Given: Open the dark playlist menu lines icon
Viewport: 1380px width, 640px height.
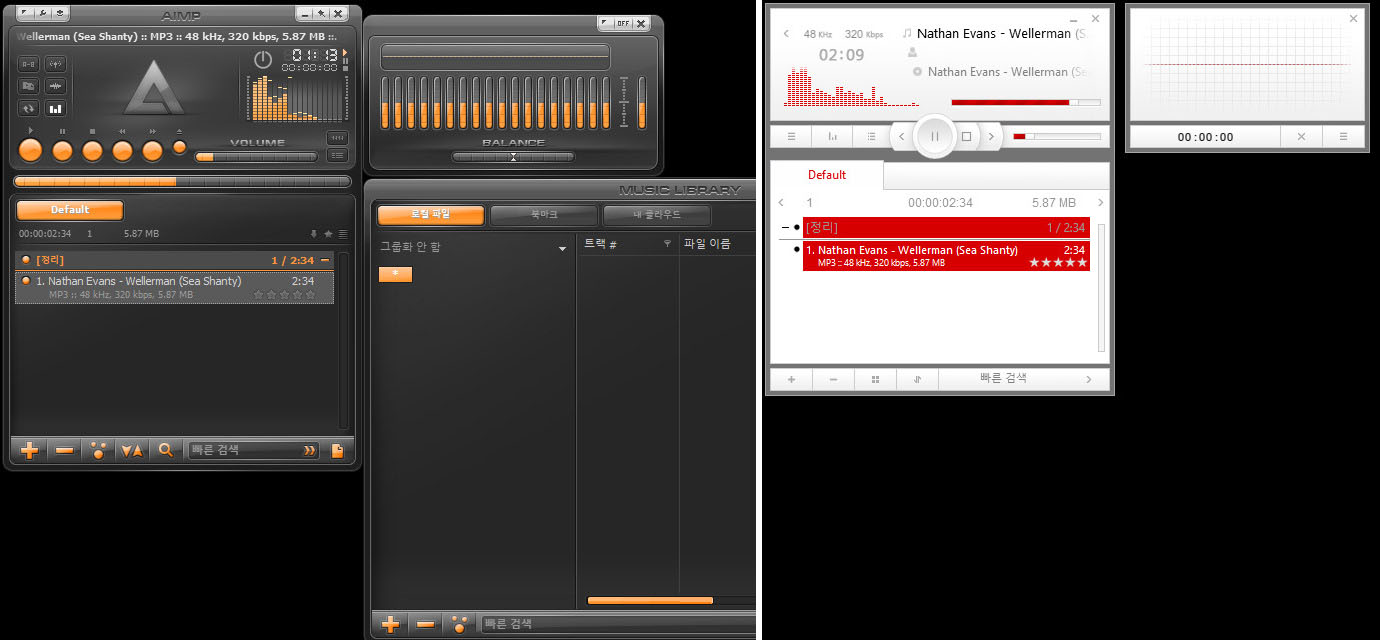Looking at the screenshot, I should [343, 234].
